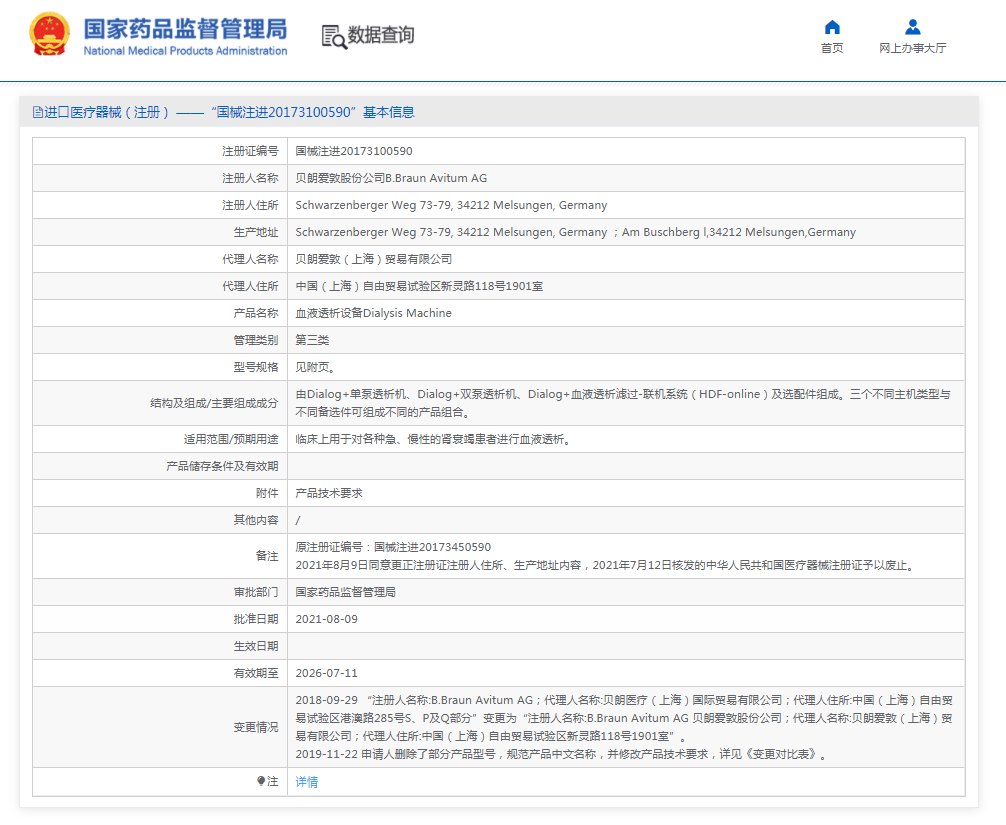
Task: Click the 管理类别 value 第三类
Action: click(x=313, y=340)
